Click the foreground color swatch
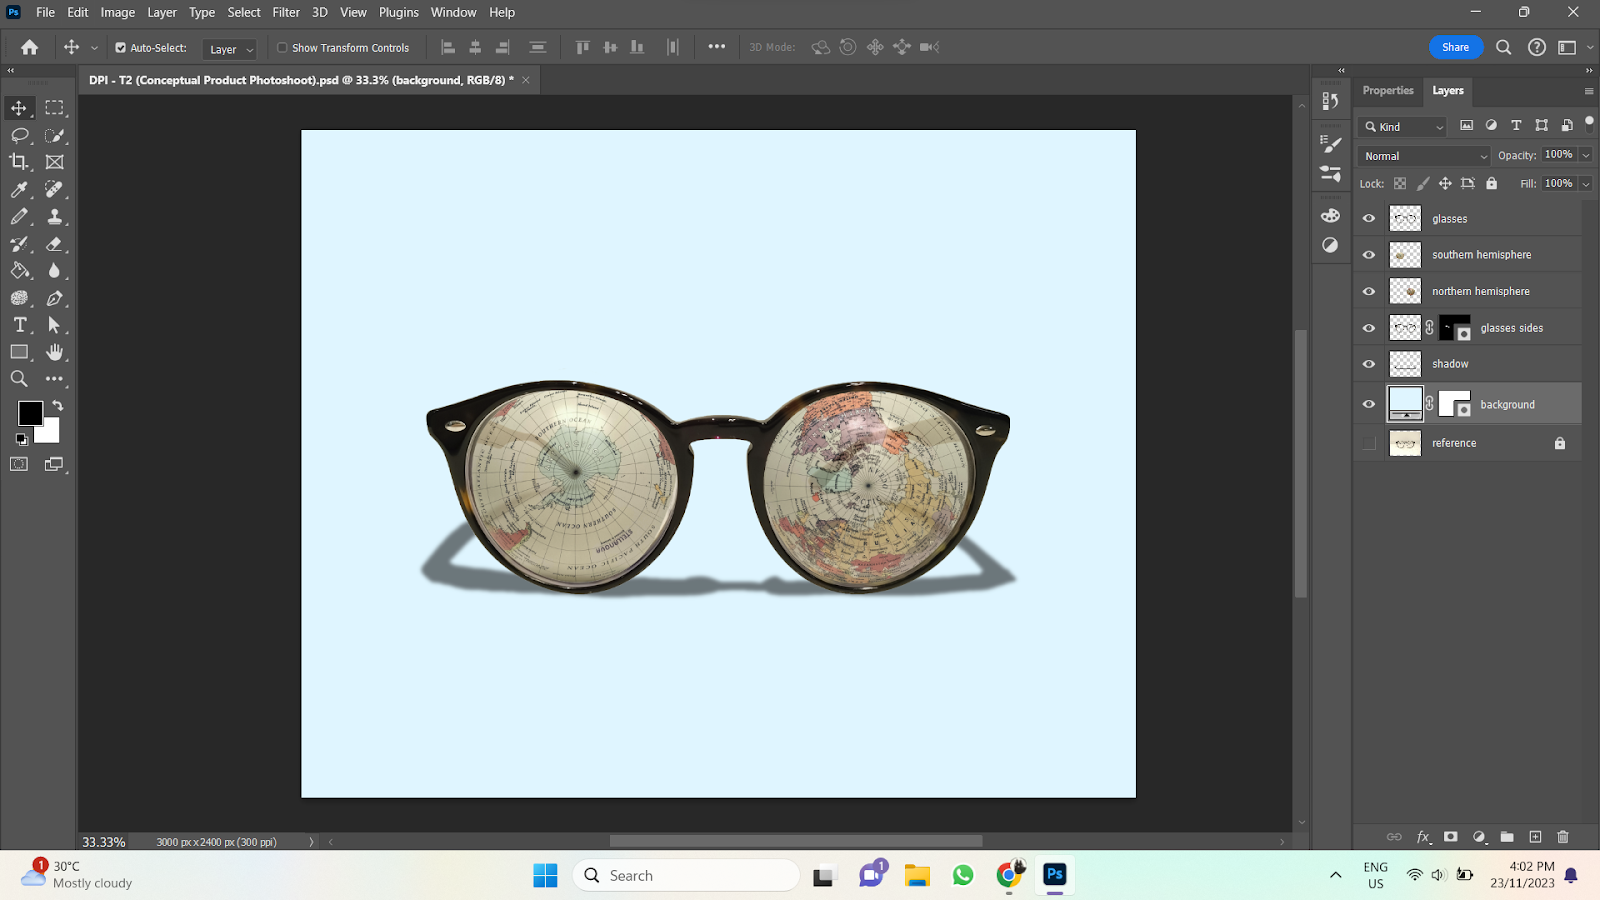1600x900 pixels. (x=30, y=412)
